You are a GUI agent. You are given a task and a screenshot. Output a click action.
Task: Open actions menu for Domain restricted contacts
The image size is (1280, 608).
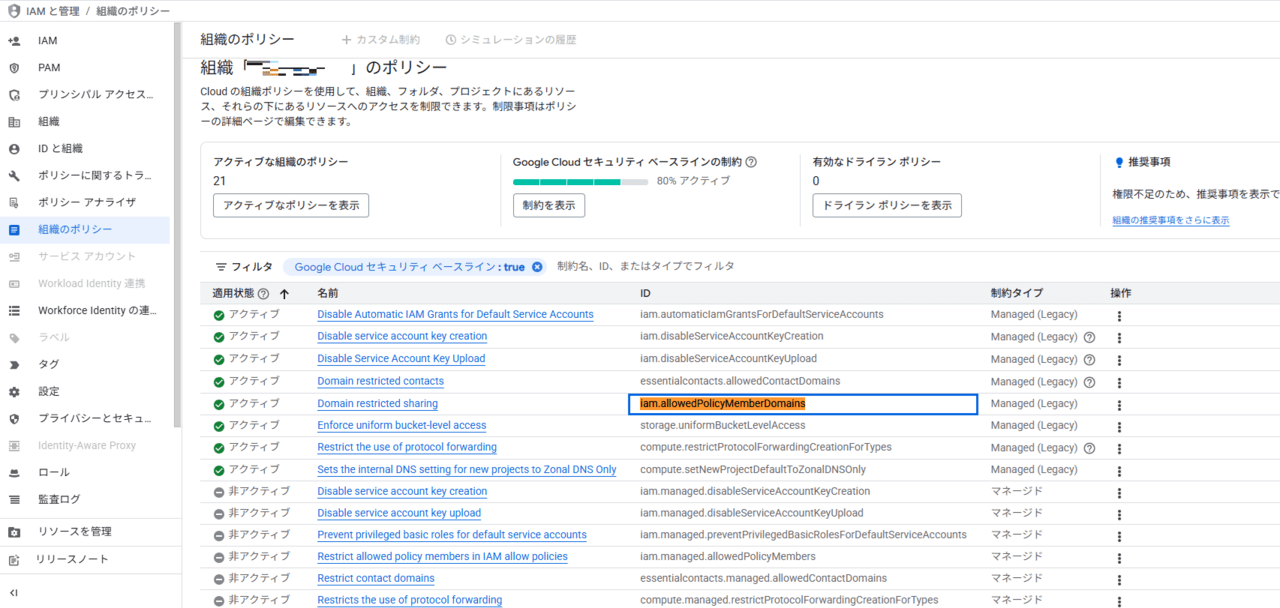[x=1119, y=381]
